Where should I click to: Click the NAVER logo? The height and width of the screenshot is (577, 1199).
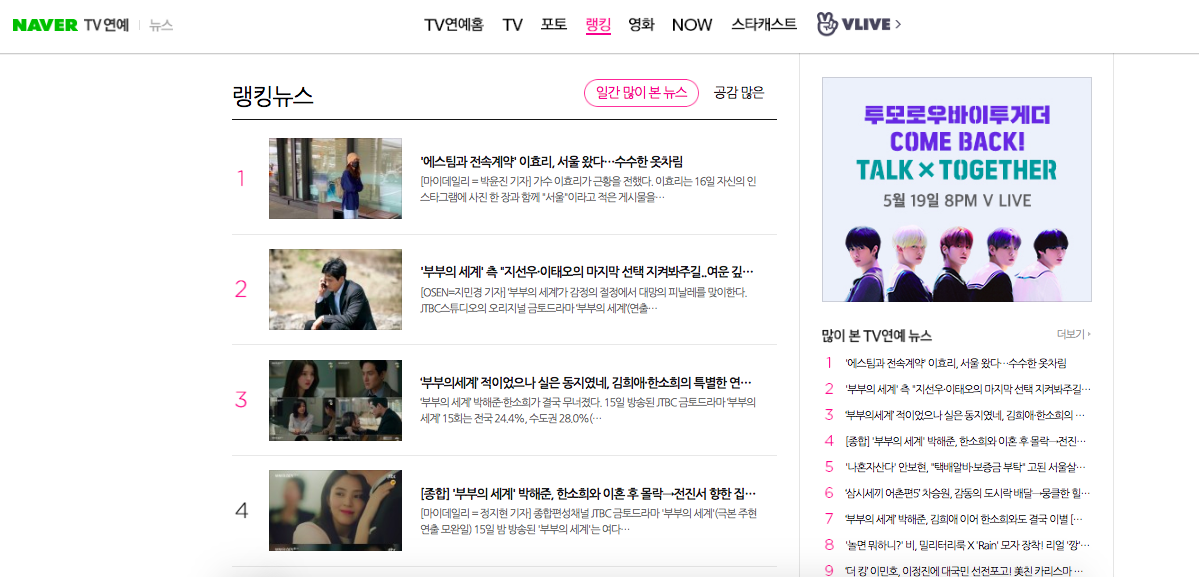(45, 25)
